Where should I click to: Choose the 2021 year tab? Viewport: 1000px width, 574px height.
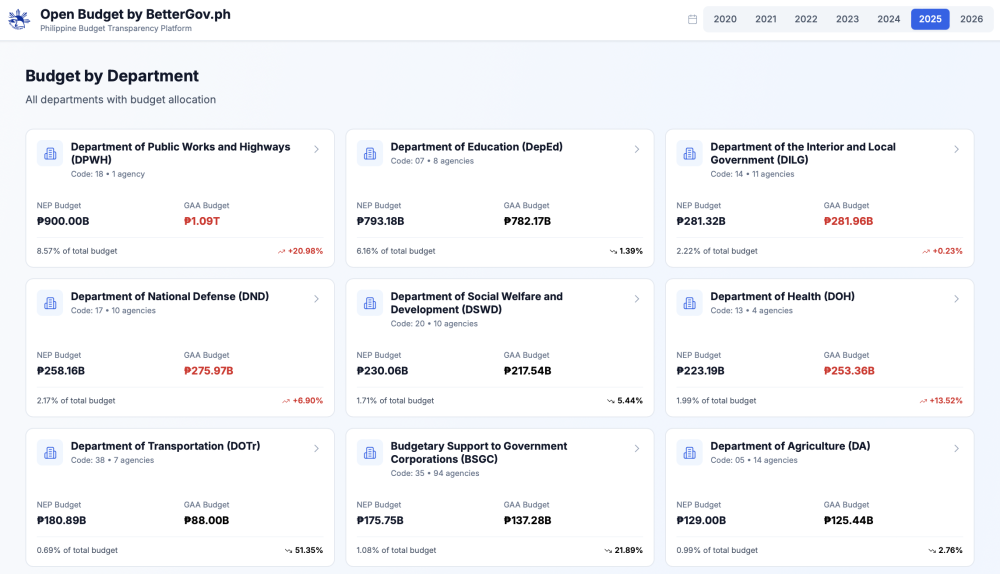point(766,19)
